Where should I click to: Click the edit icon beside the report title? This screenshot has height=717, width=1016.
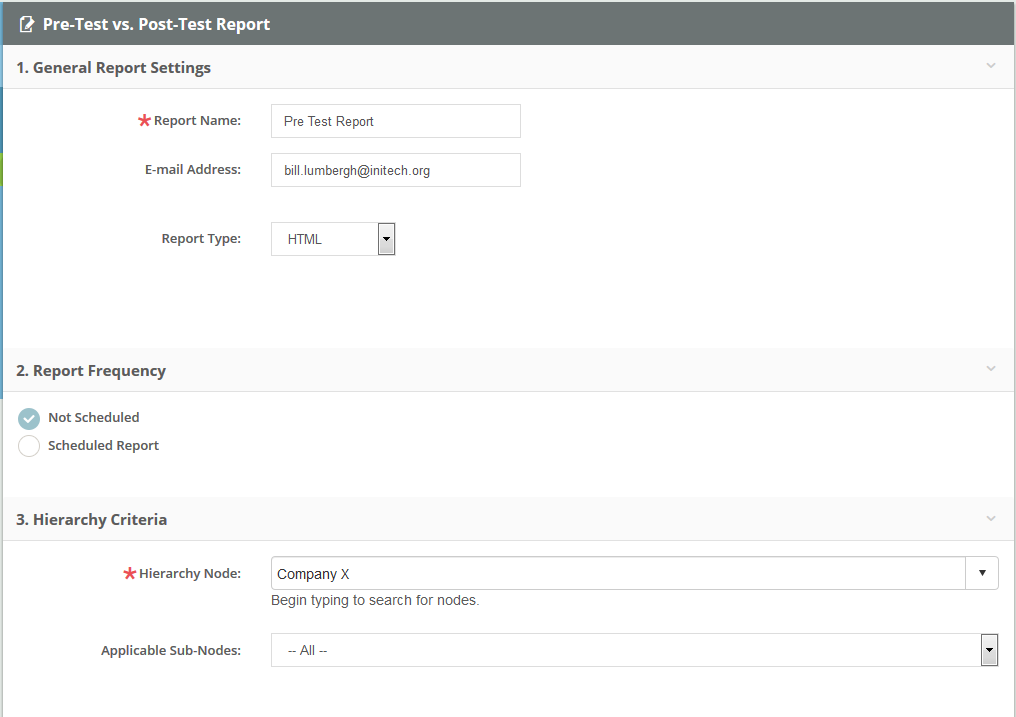tap(27, 24)
